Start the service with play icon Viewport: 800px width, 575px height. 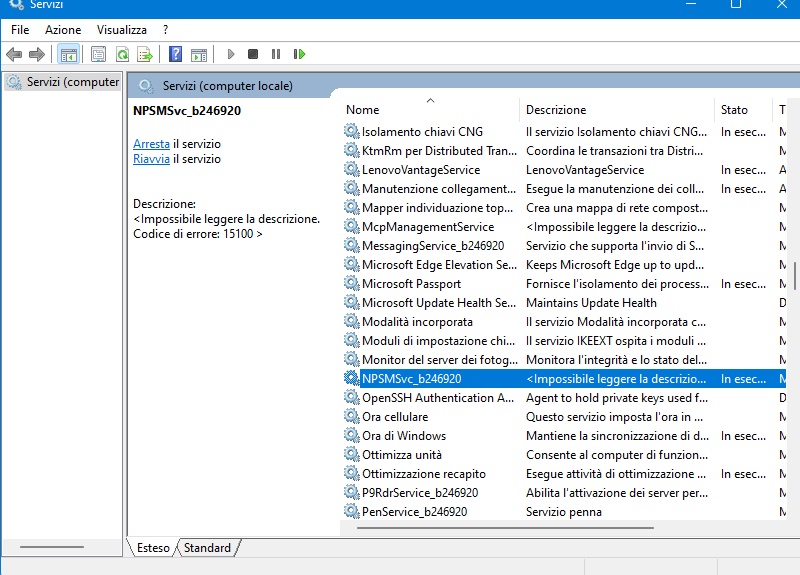pos(231,54)
